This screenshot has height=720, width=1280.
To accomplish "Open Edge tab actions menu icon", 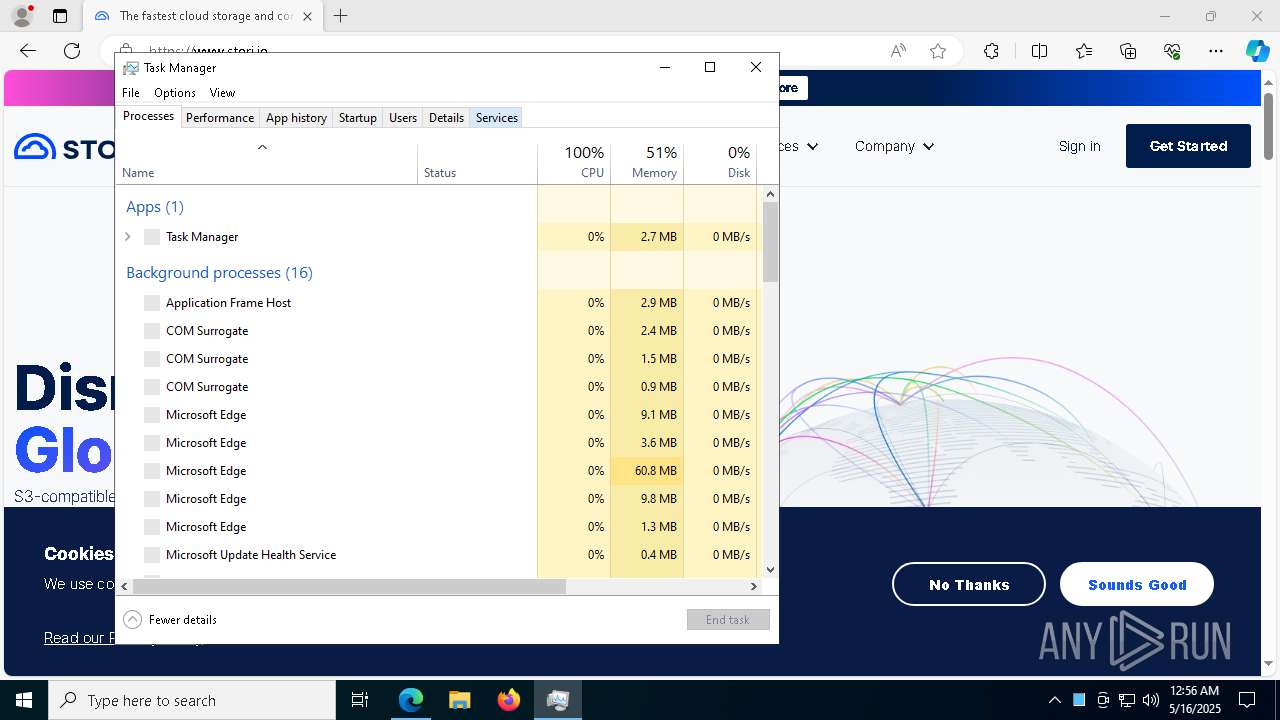I will [60, 16].
